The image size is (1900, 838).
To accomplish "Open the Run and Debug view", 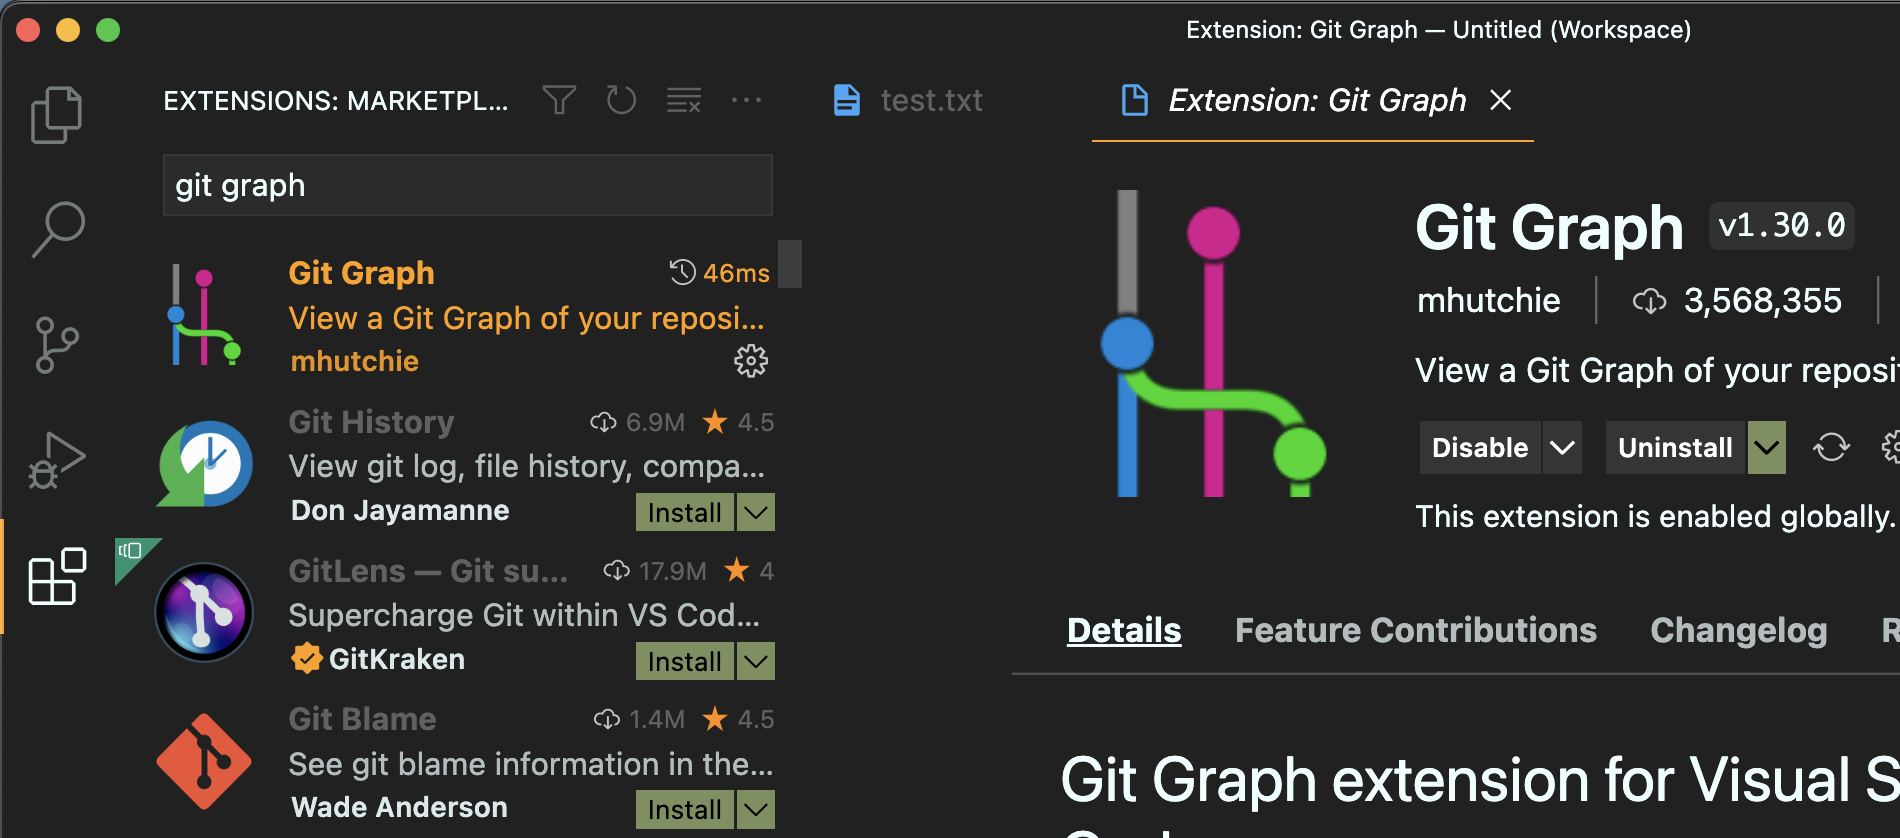I will click(x=57, y=461).
